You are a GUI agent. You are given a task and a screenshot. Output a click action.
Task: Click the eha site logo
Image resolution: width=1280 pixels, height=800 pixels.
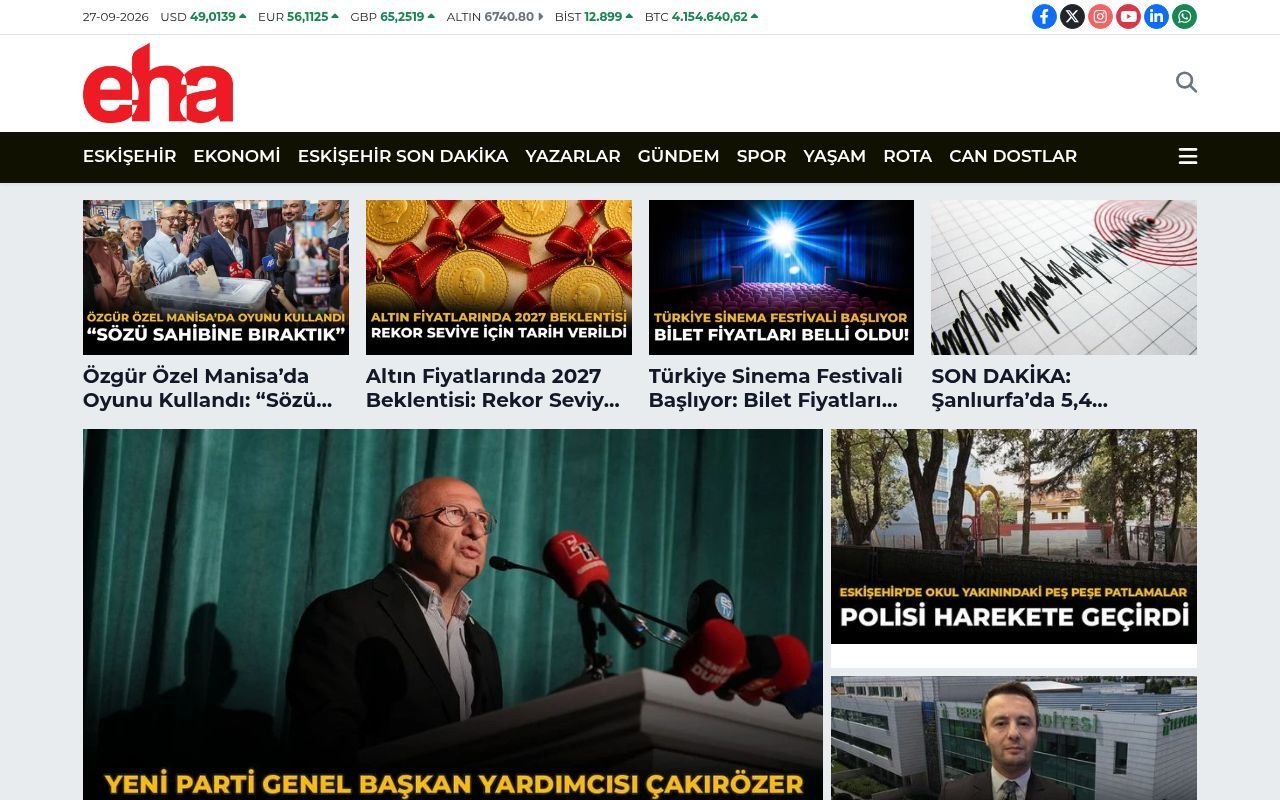click(x=158, y=83)
